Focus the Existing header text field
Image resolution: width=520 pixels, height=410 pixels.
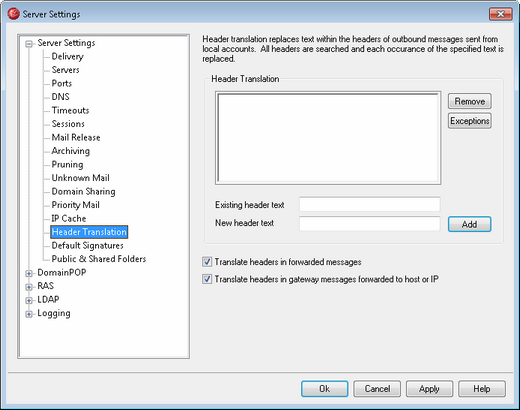[370, 204]
